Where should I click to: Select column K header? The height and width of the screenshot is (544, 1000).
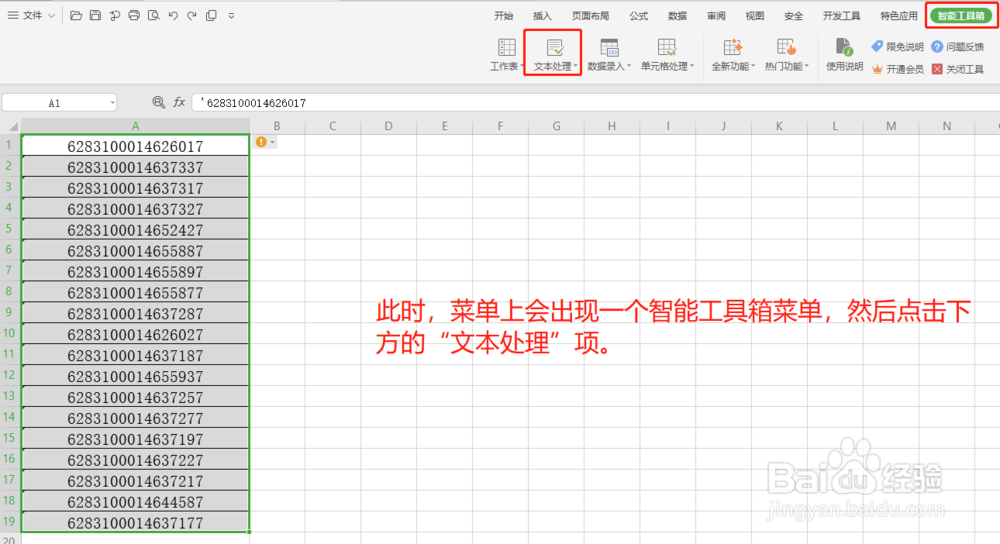[x=779, y=126]
